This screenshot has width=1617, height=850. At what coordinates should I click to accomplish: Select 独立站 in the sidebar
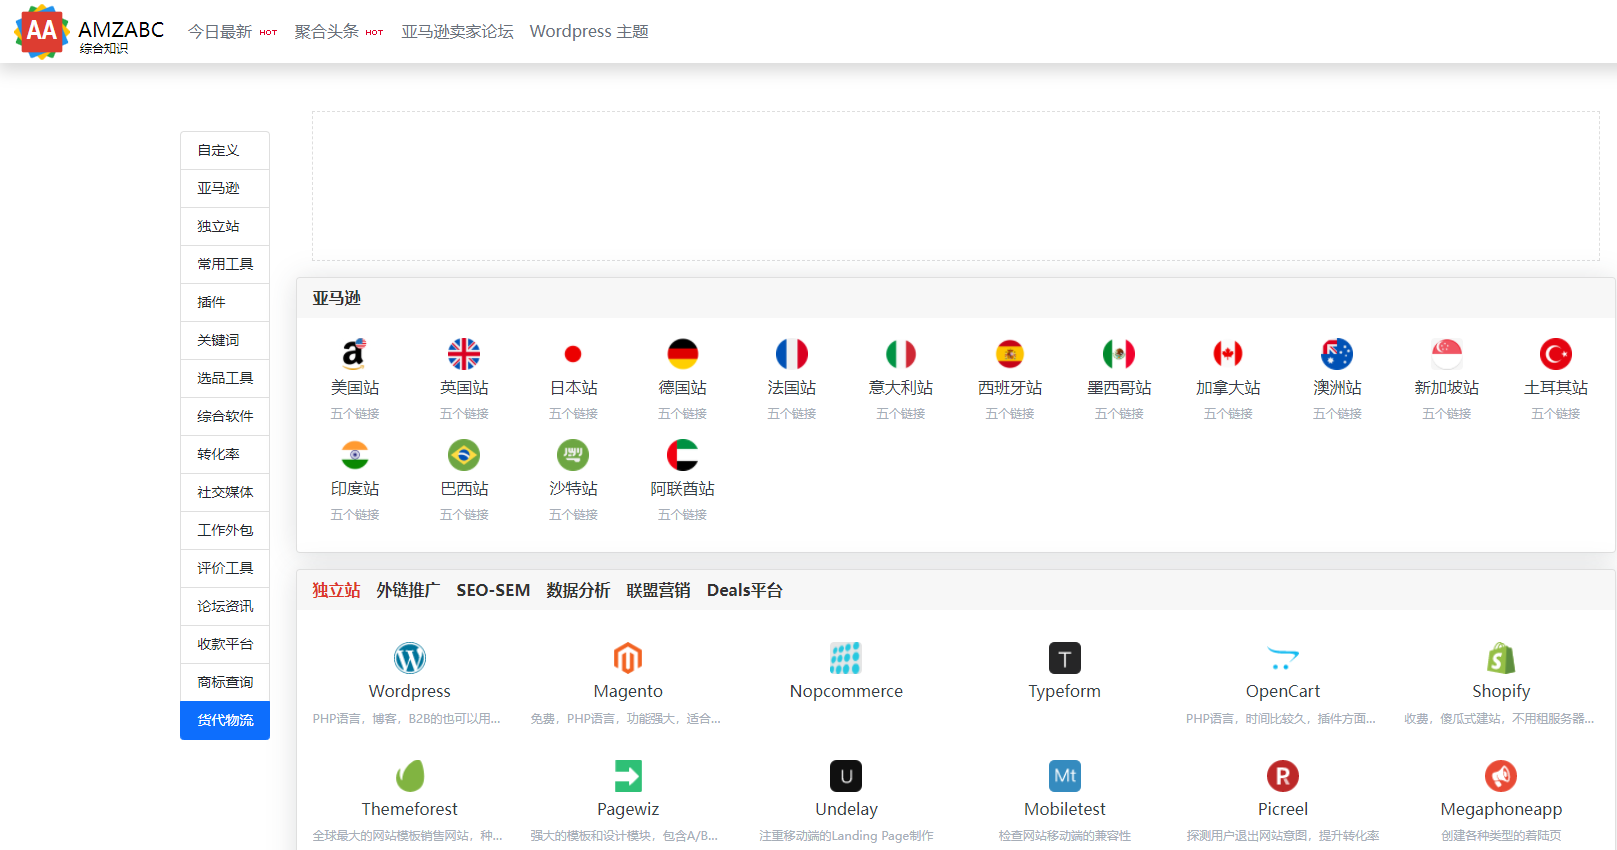tap(225, 227)
